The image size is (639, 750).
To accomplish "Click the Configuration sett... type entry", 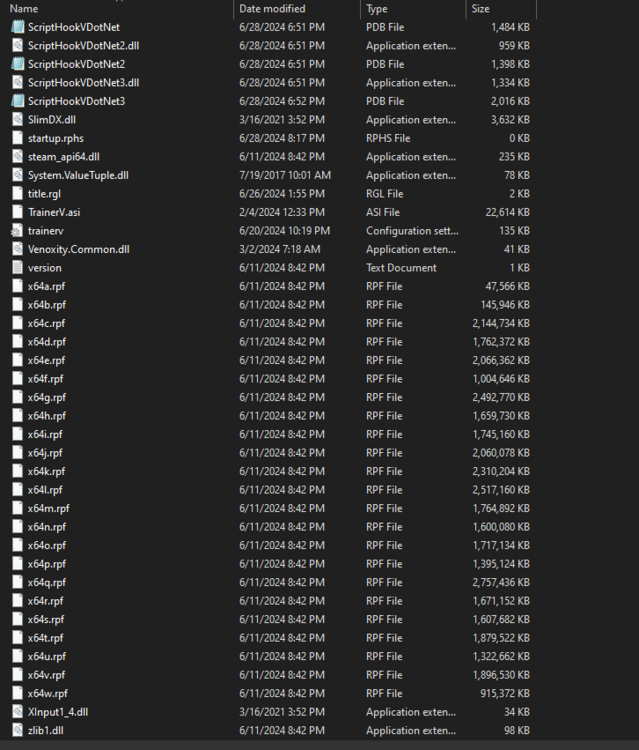I will pyautogui.click(x=412, y=231).
